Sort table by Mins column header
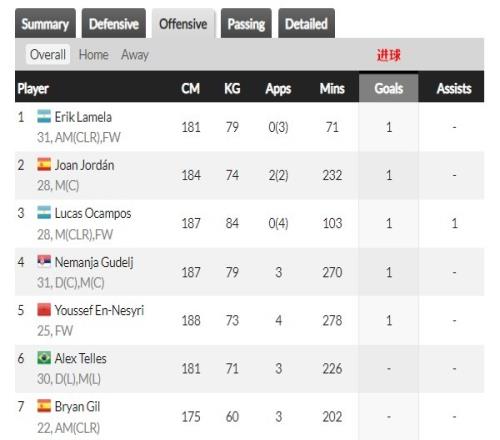The width and height of the screenshot is (500, 440). point(332,88)
